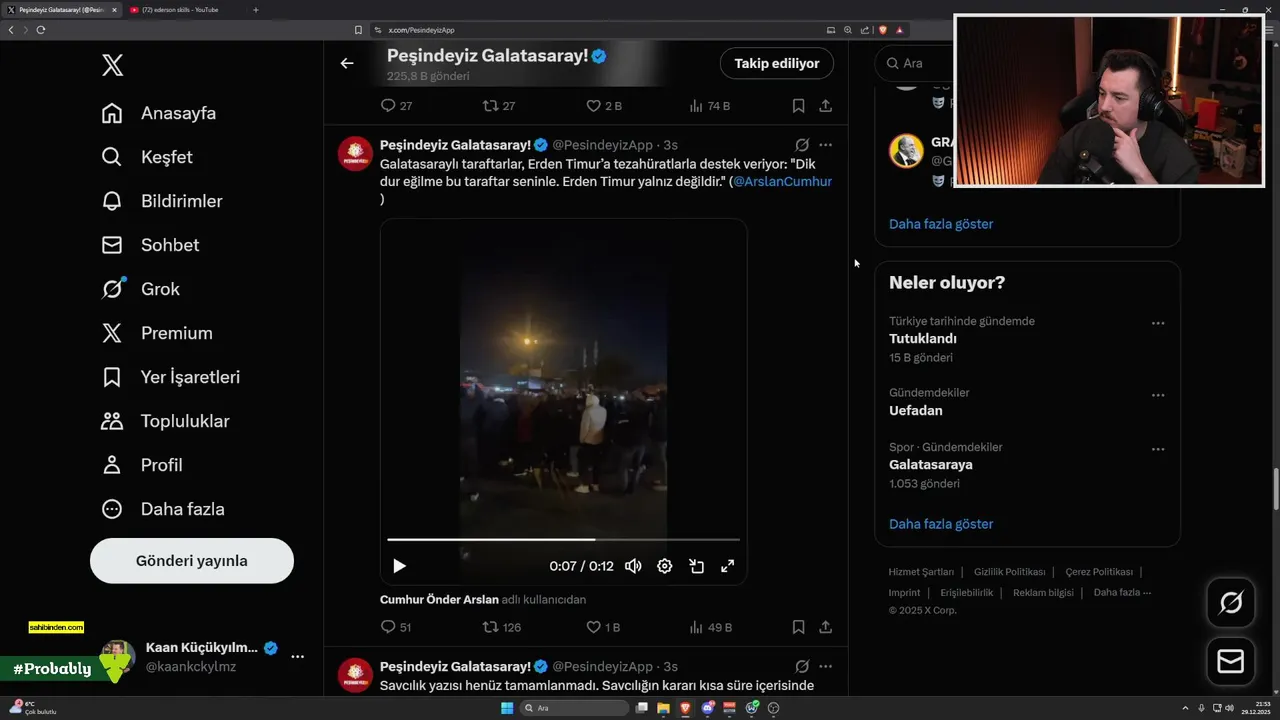Open Premium in the sidebar
1280x720 pixels.
(157, 333)
